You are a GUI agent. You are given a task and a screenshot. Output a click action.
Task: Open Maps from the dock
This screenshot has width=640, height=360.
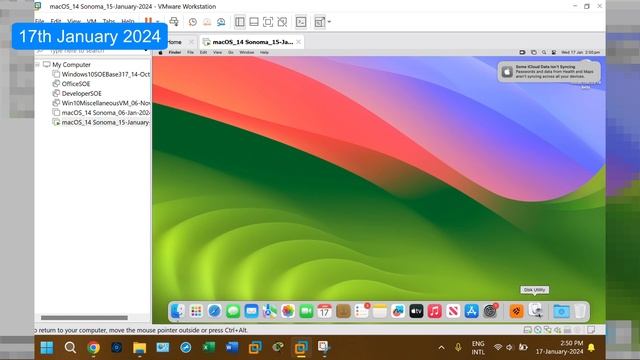(x=269, y=311)
